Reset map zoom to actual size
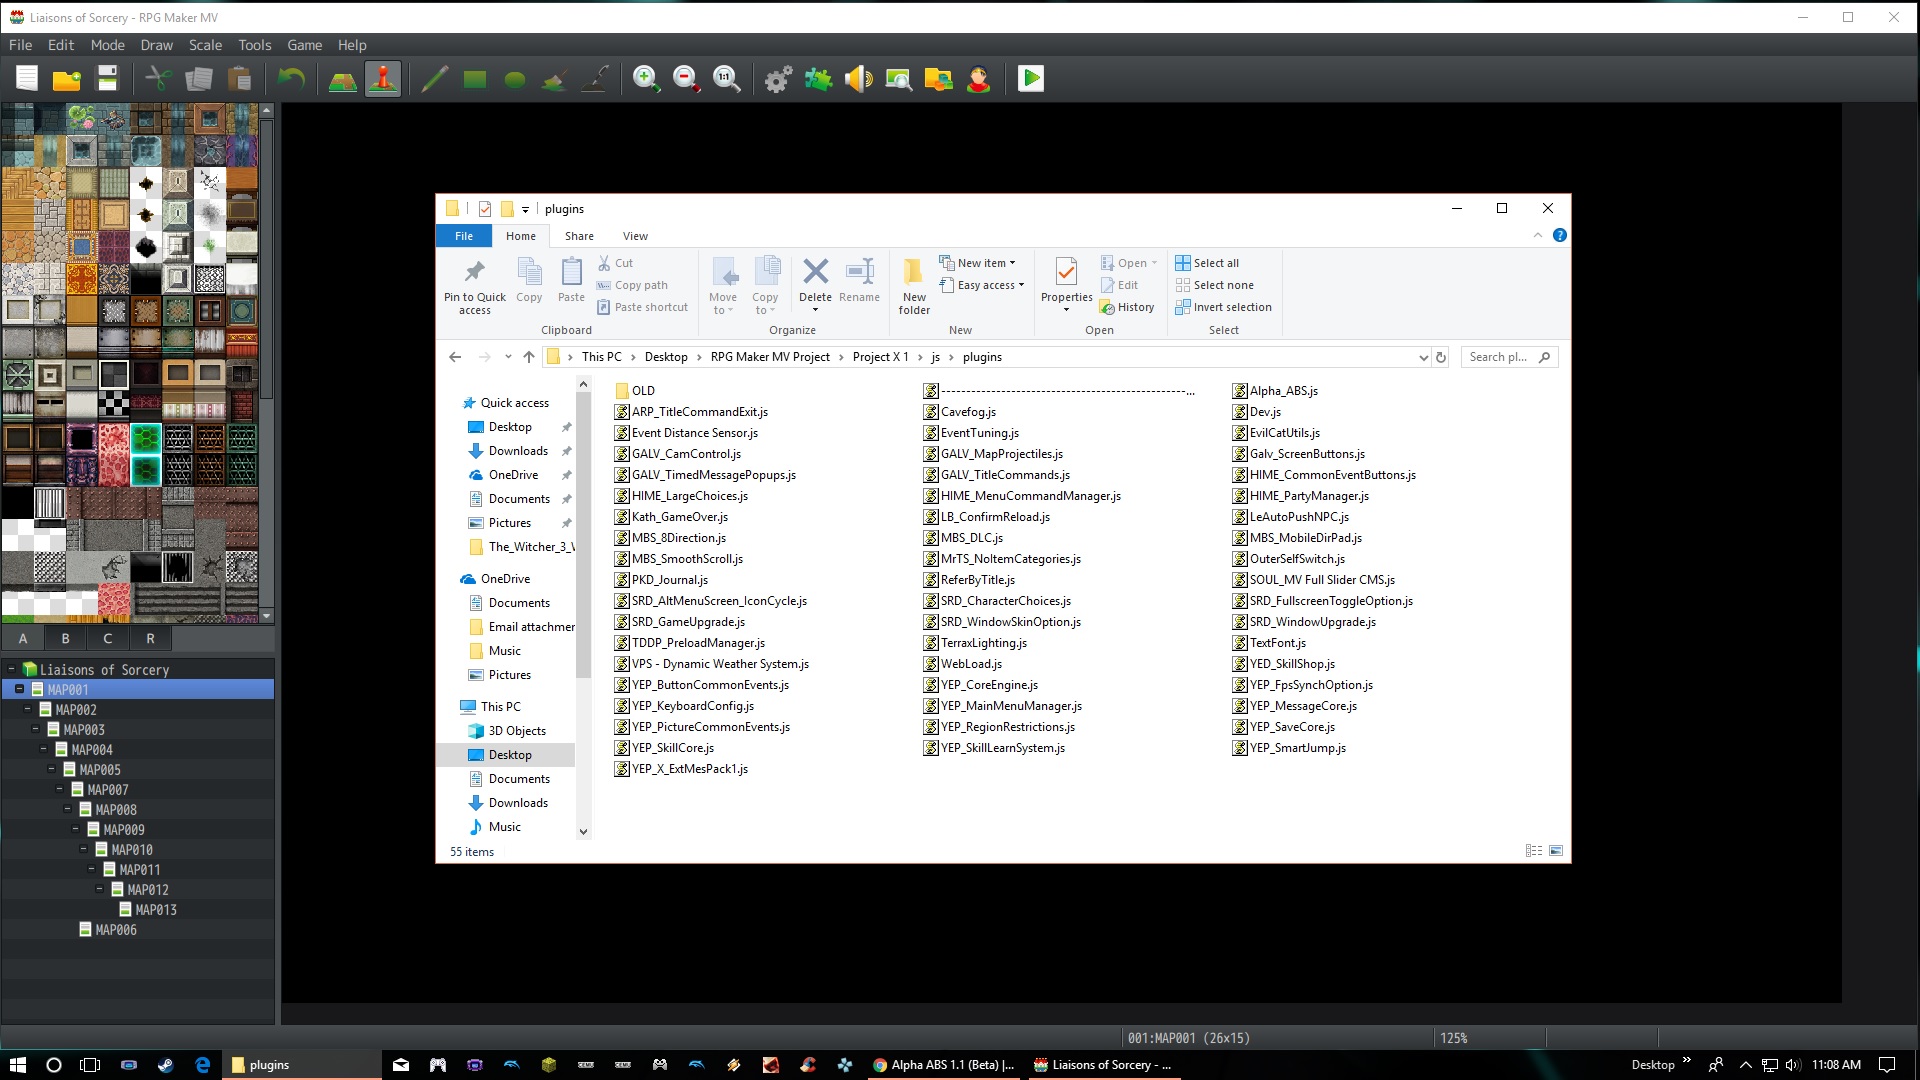 (x=726, y=79)
